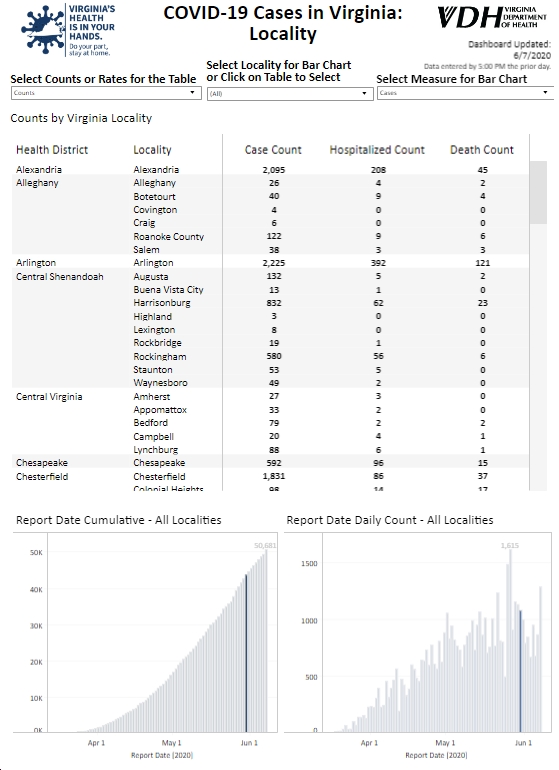Screen dimensions: 559x770
Task: Click the Central Shenandoah health district
Action: pyautogui.click(x=59, y=276)
